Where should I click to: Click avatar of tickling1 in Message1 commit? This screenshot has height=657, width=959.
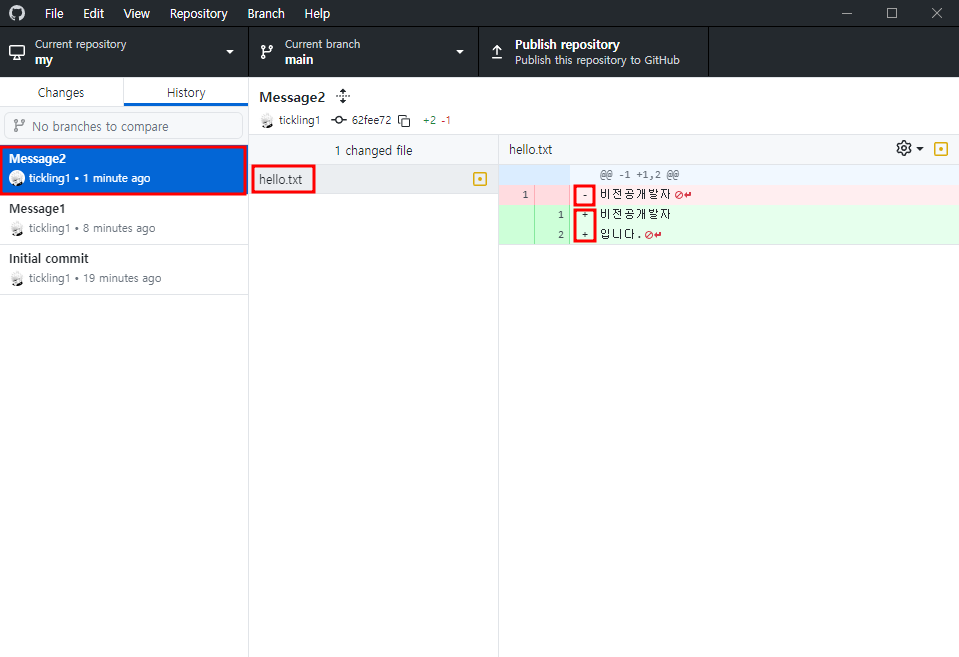pyautogui.click(x=17, y=228)
